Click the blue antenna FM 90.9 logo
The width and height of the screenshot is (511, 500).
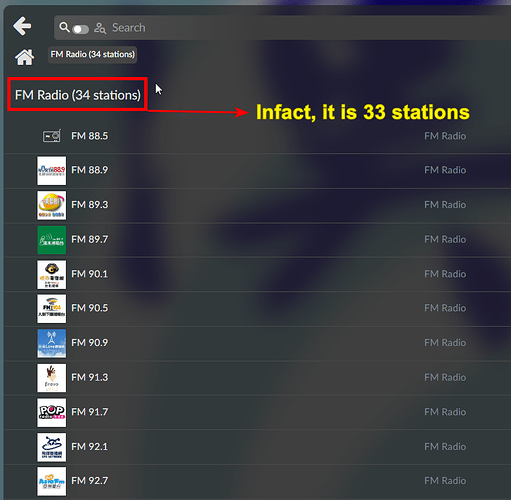point(52,343)
